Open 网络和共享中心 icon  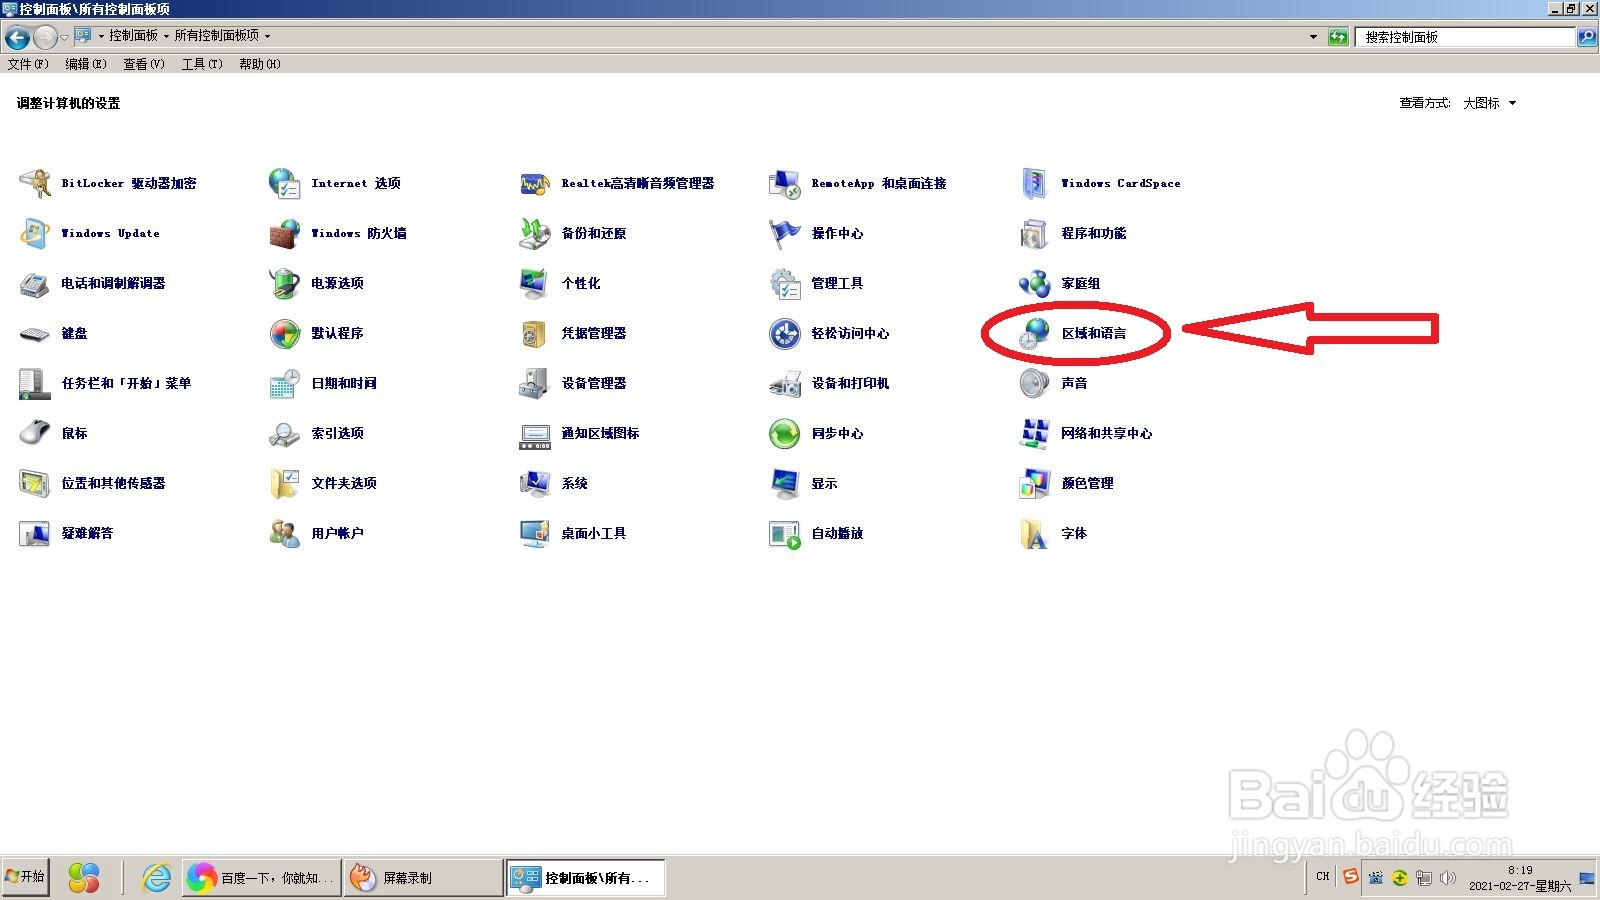pos(1035,433)
